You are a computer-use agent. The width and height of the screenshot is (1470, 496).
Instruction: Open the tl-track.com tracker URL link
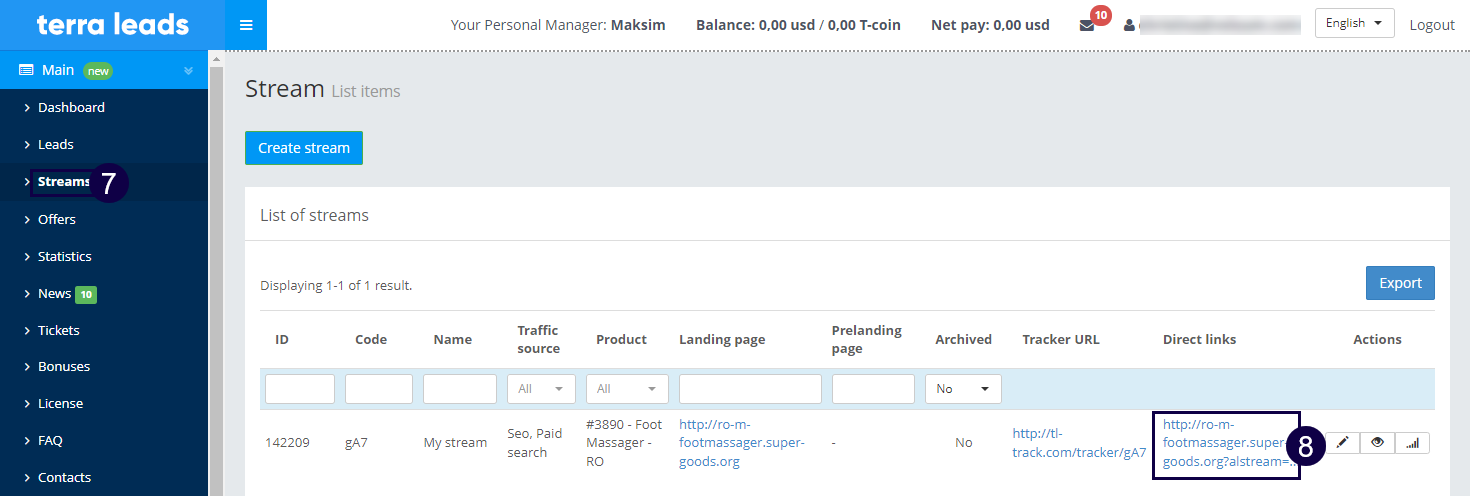1079,442
